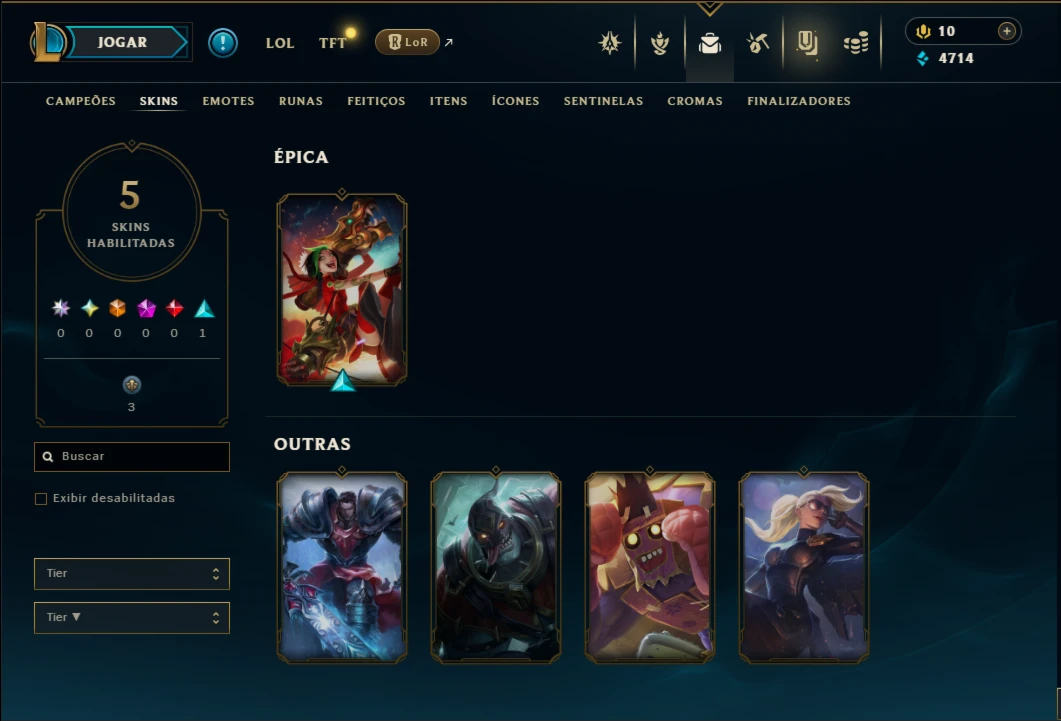The width and height of the screenshot is (1061, 721).
Task: Click the League of Legends logo icon
Action: coord(47,42)
